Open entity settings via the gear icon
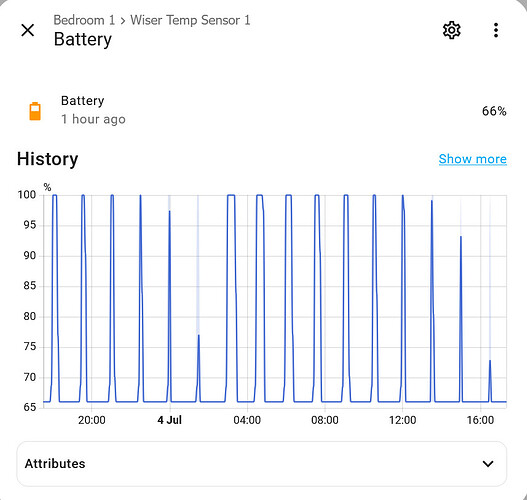Image resolution: width=527 pixels, height=500 pixels. (451, 30)
